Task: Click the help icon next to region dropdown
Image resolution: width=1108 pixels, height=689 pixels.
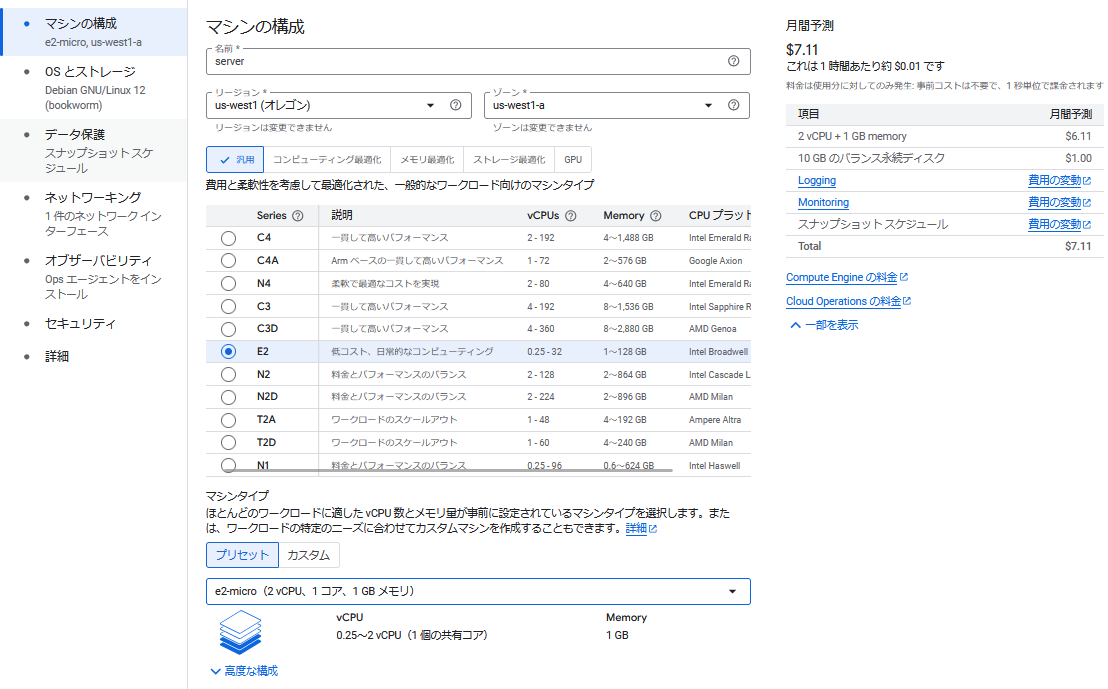Action: point(456,105)
